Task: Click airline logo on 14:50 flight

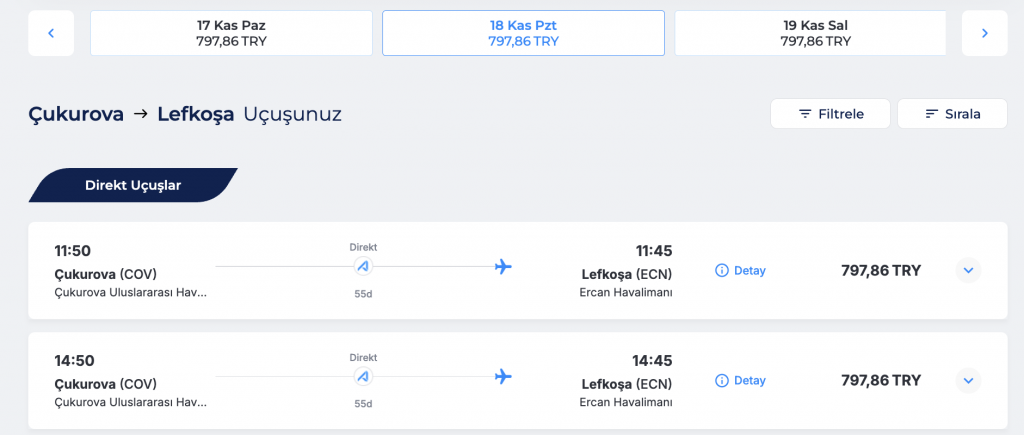Action: 363,377
